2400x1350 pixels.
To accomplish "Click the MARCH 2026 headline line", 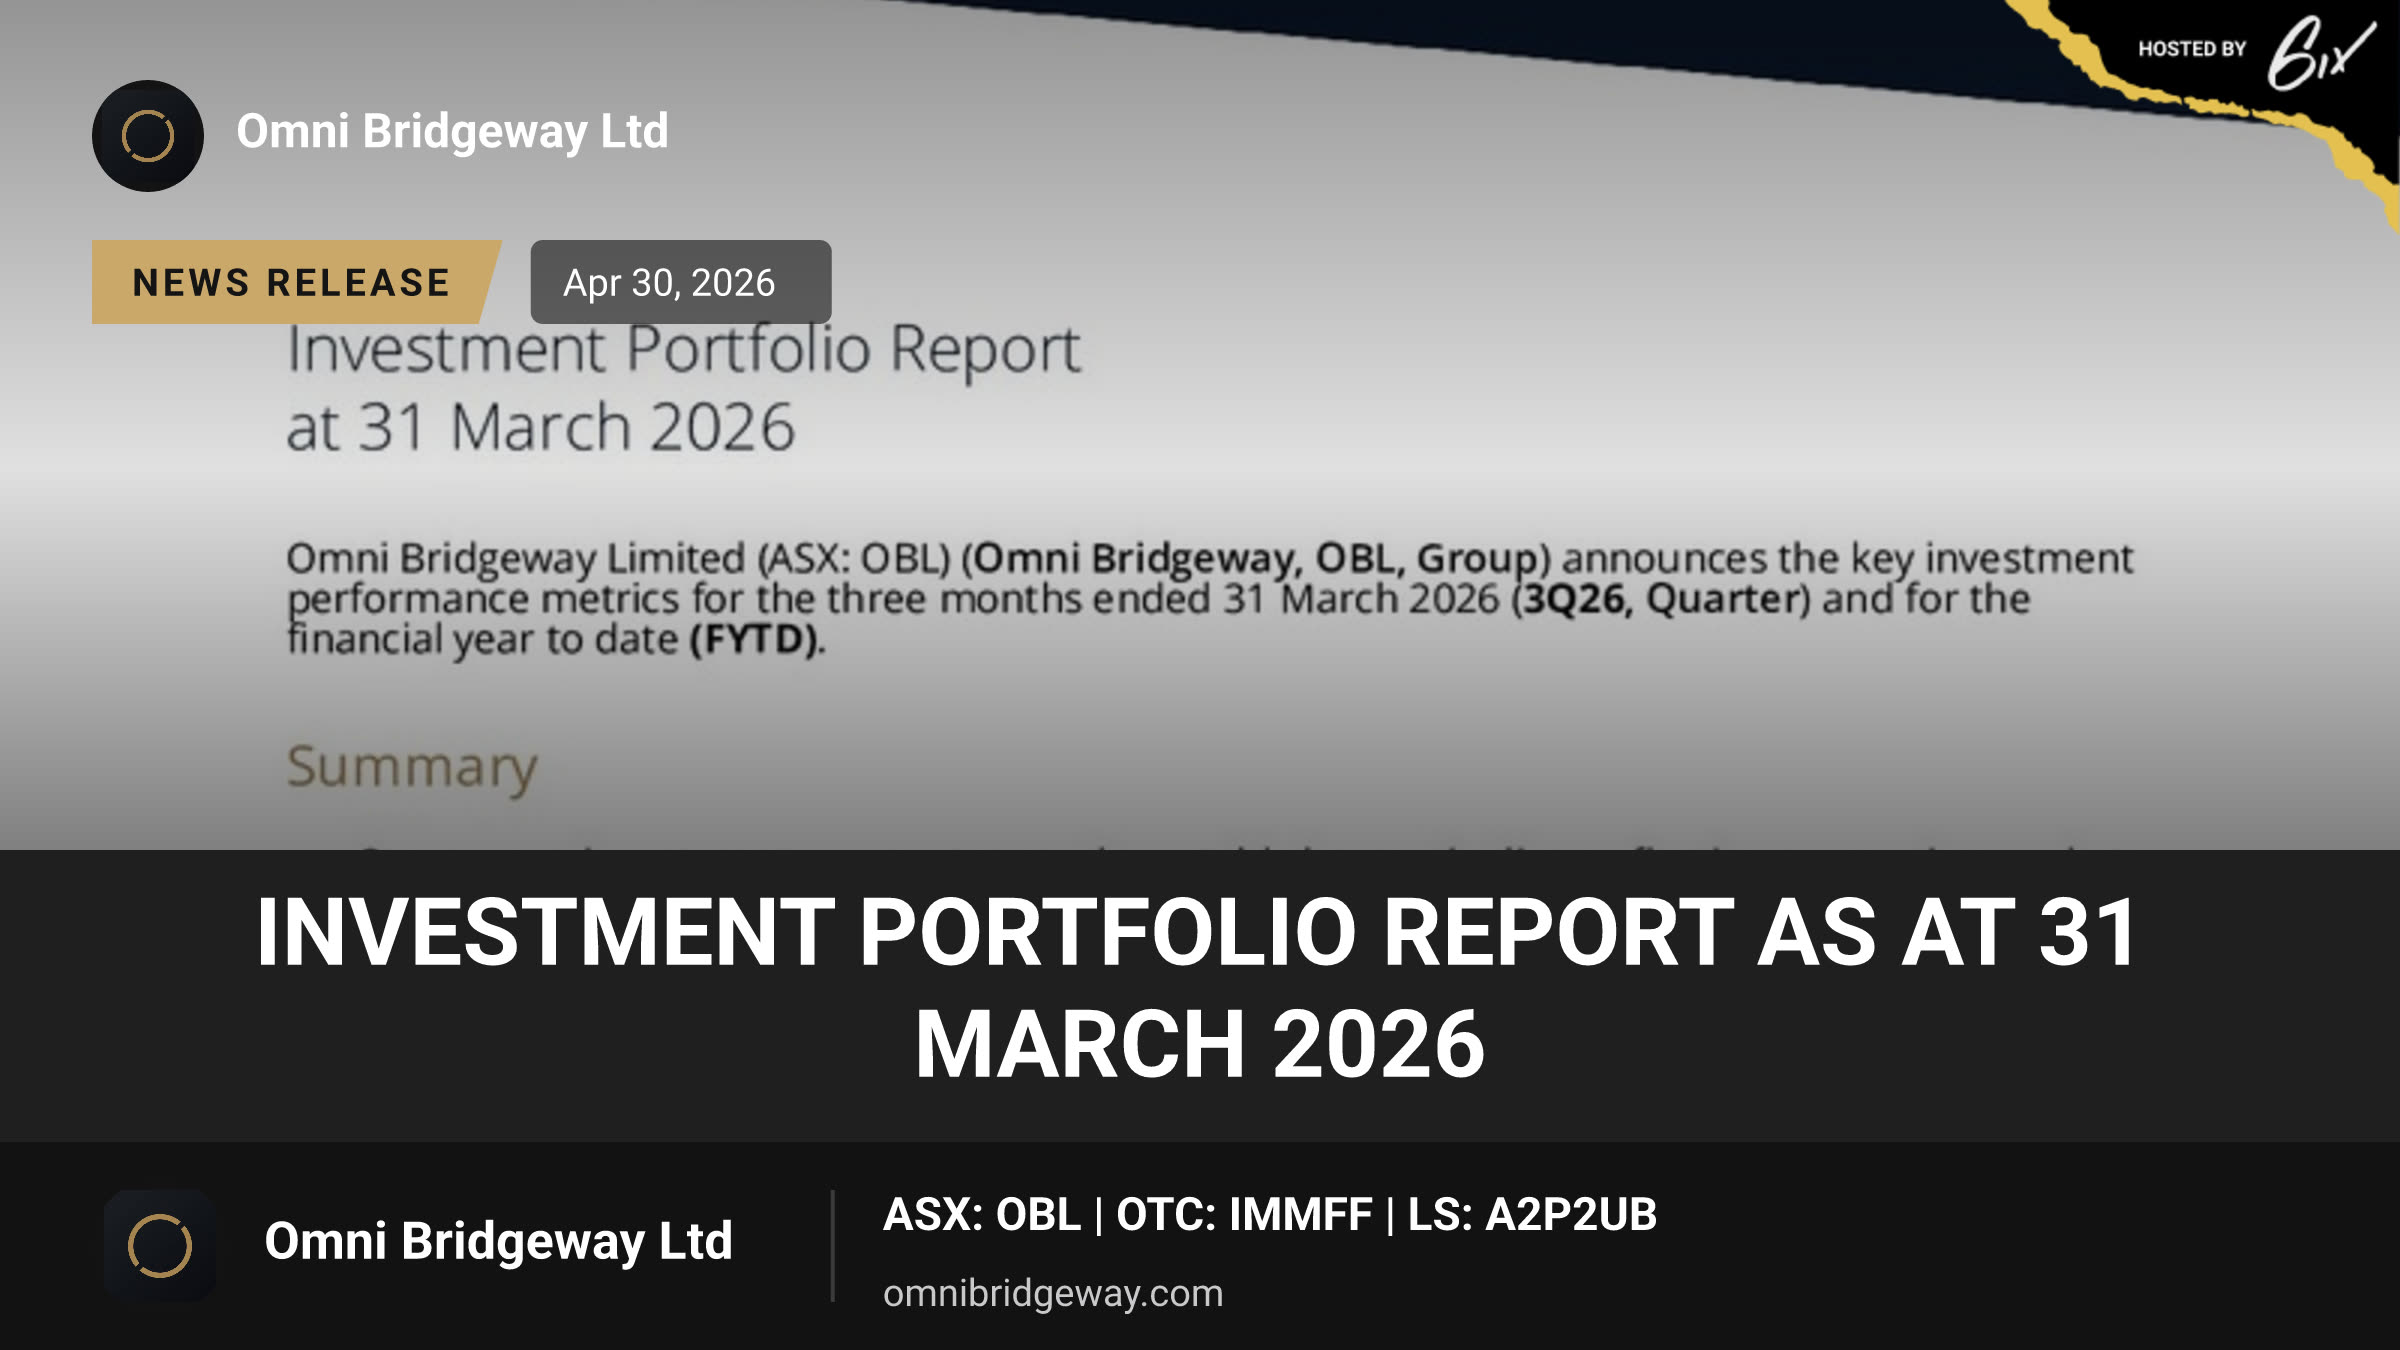I will pyautogui.click(x=1200, y=1044).
